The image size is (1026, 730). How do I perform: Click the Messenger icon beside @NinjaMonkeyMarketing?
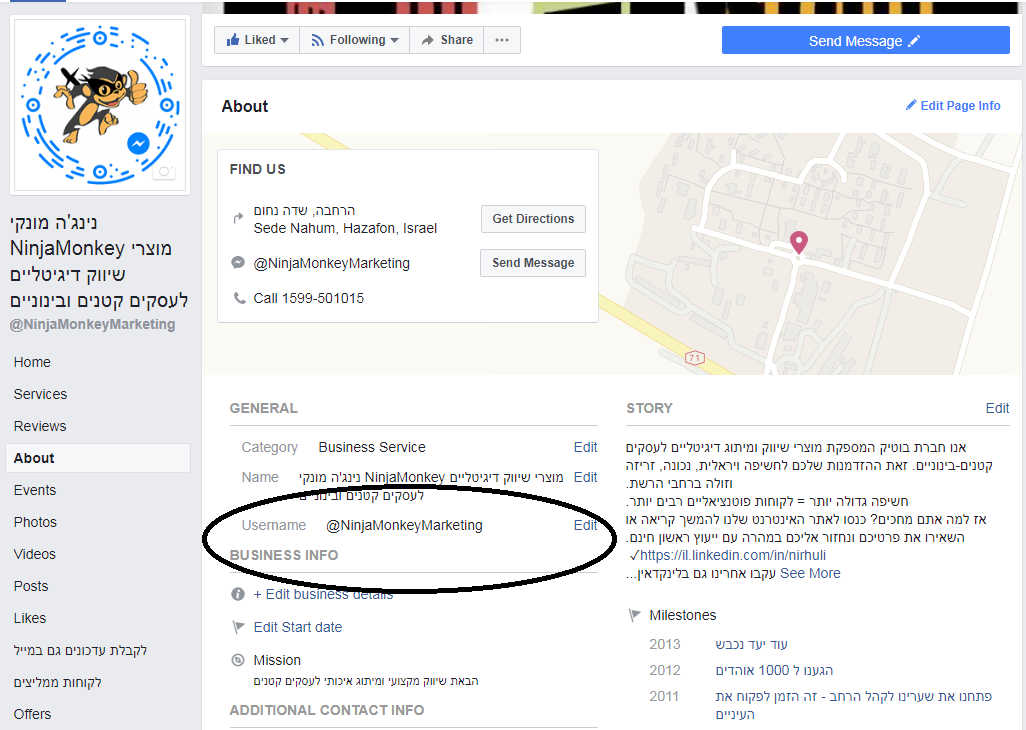(x=238, y=263)
